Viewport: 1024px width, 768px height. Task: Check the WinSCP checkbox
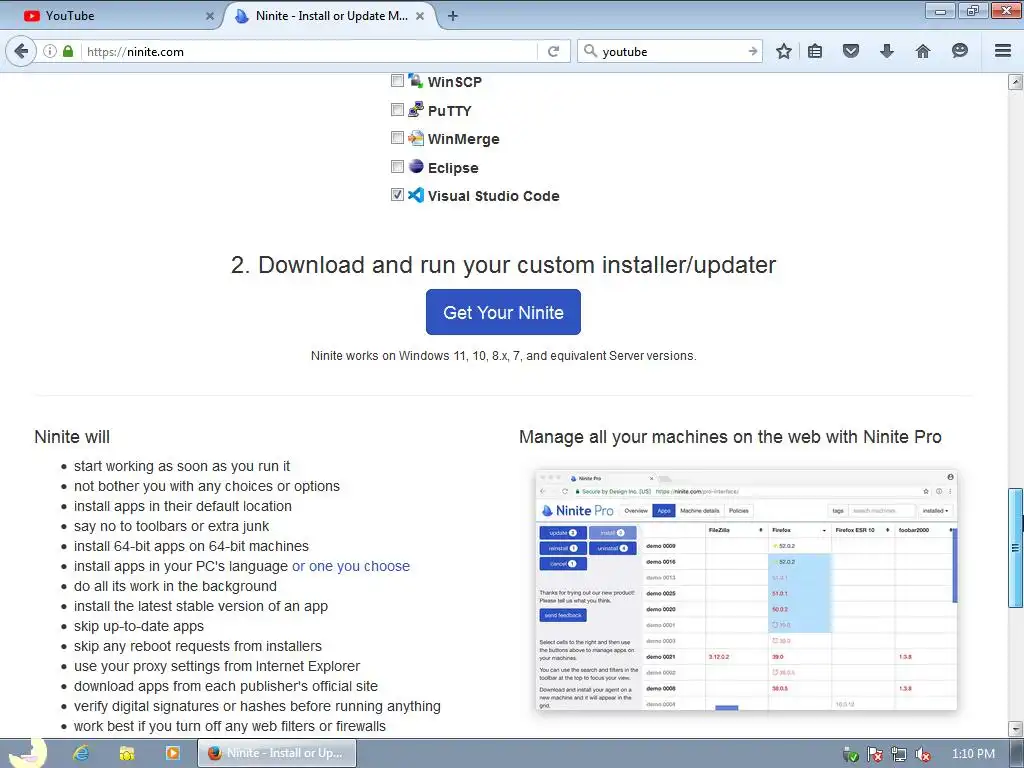point(397,80)
